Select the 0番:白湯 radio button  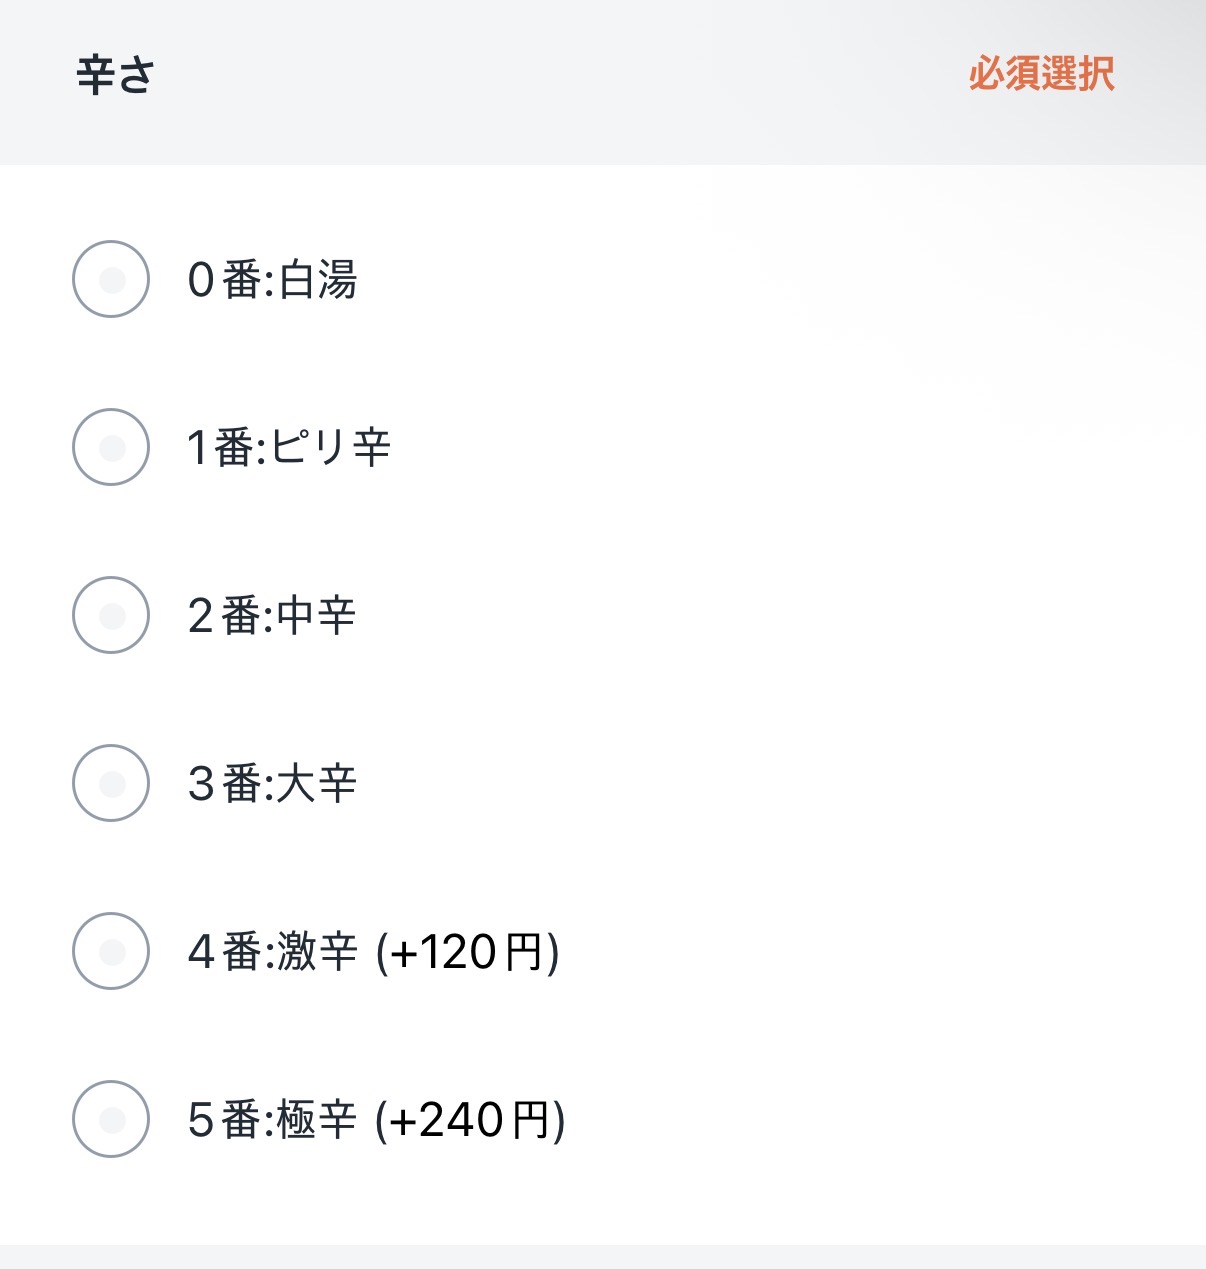pyautogui.click(x=111, y=279)
